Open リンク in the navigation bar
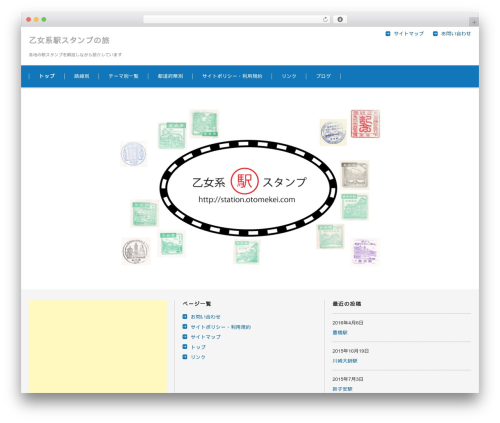Screen dimensions: 500x423 click(289, 76)
